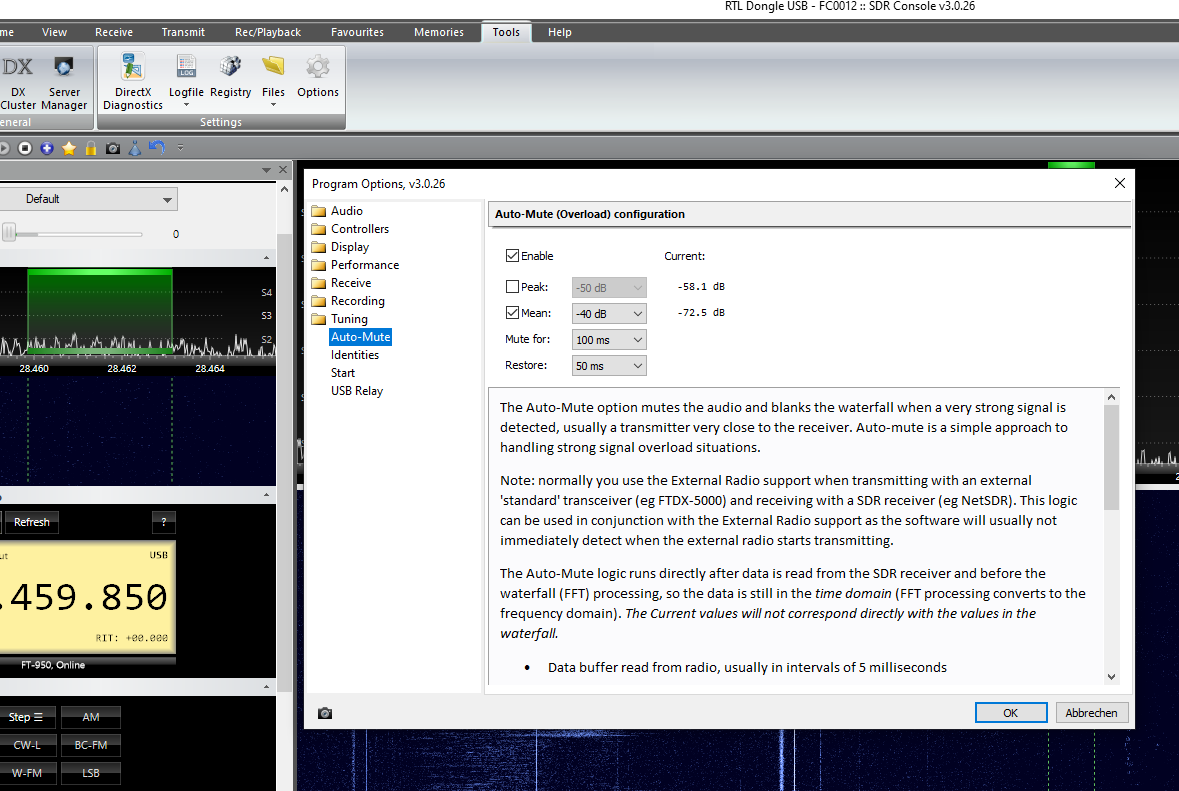The image size is (1179, 791).
Task: Open the Mute for 100 ms dropdown
Action: click(x=609, y=340)
